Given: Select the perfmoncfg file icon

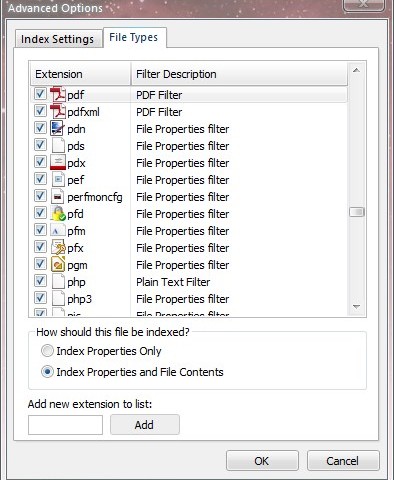Looking at the screenshot, I should point(58,196).
